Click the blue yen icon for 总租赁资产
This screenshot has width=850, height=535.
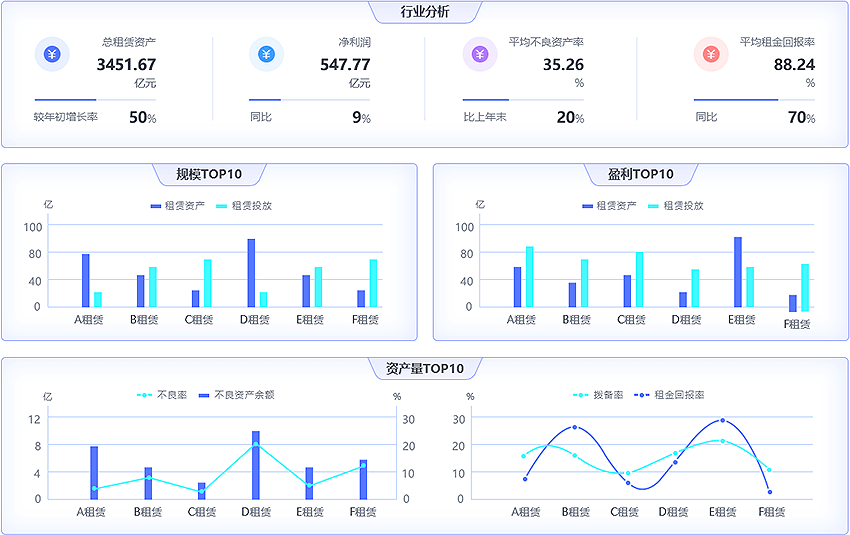click(x=52, y=55)
